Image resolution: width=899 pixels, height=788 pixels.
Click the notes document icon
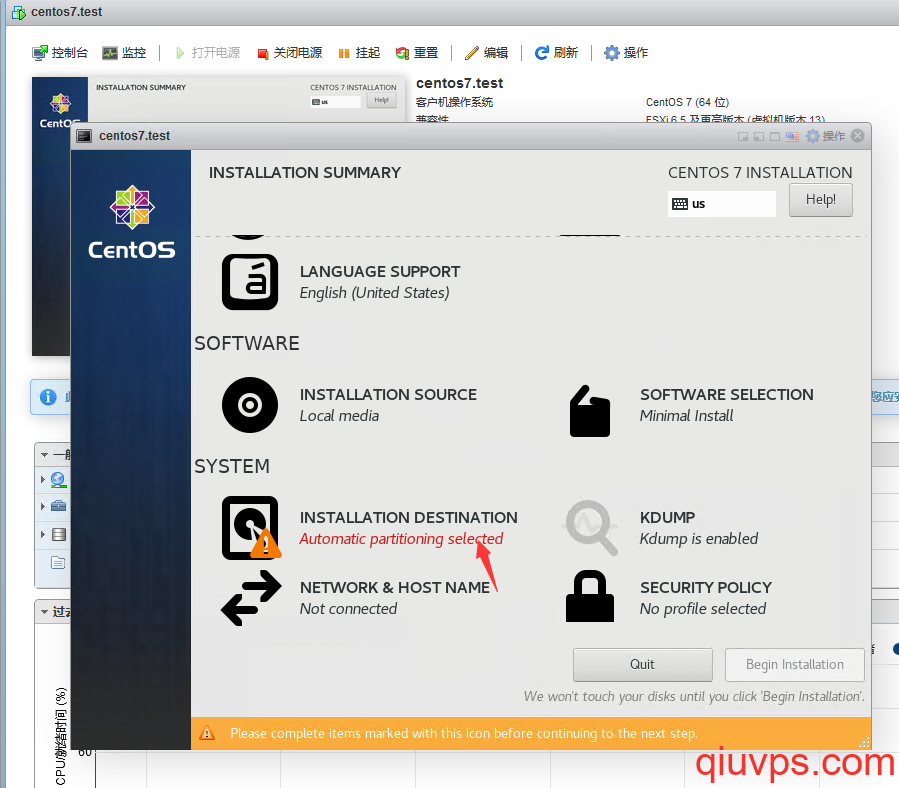tap(58, 563)
